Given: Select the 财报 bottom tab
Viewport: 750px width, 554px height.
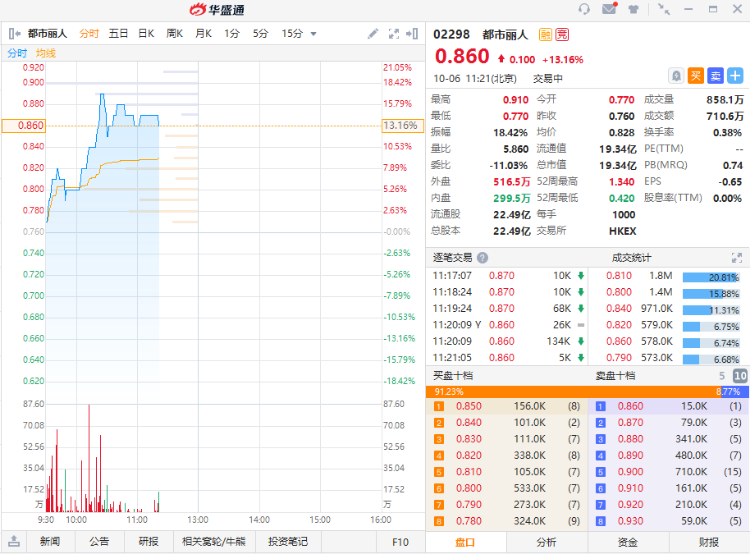Looking at the screenshot, I should (709, 542).
